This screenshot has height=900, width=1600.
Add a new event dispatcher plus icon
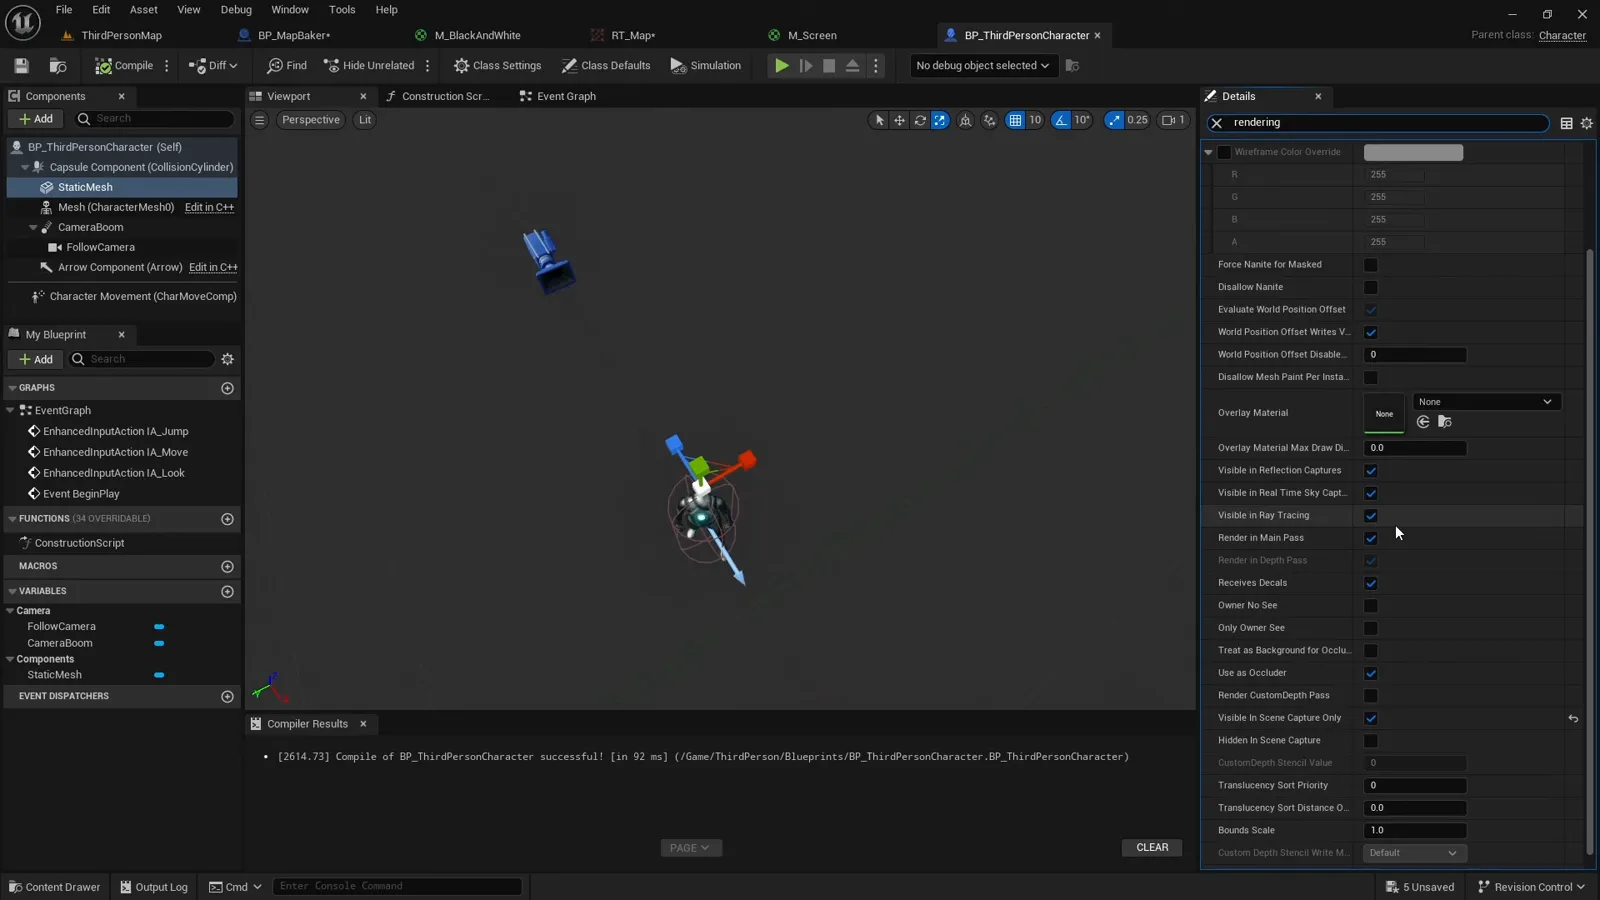coord(227,696)
